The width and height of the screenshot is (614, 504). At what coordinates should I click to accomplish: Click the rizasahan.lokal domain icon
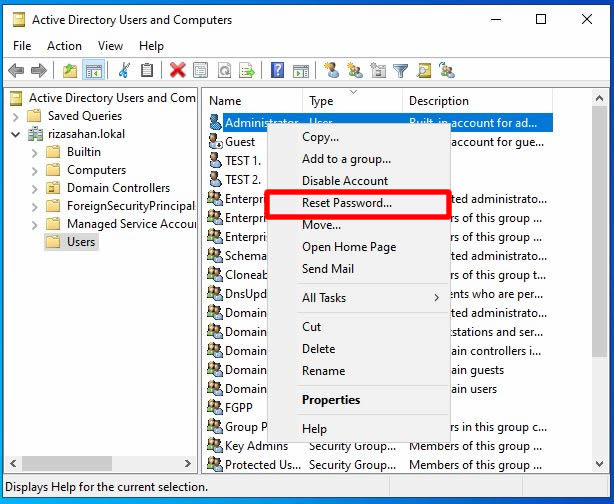coord(36,134)
